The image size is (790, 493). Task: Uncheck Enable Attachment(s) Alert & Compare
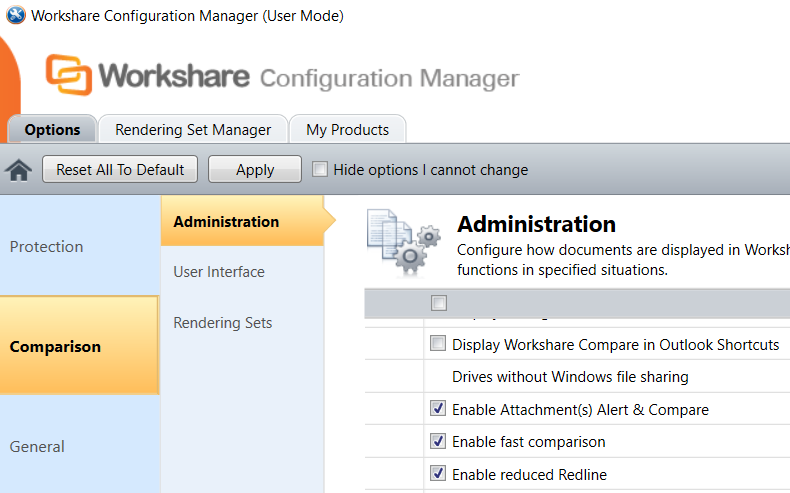(438, 408)
